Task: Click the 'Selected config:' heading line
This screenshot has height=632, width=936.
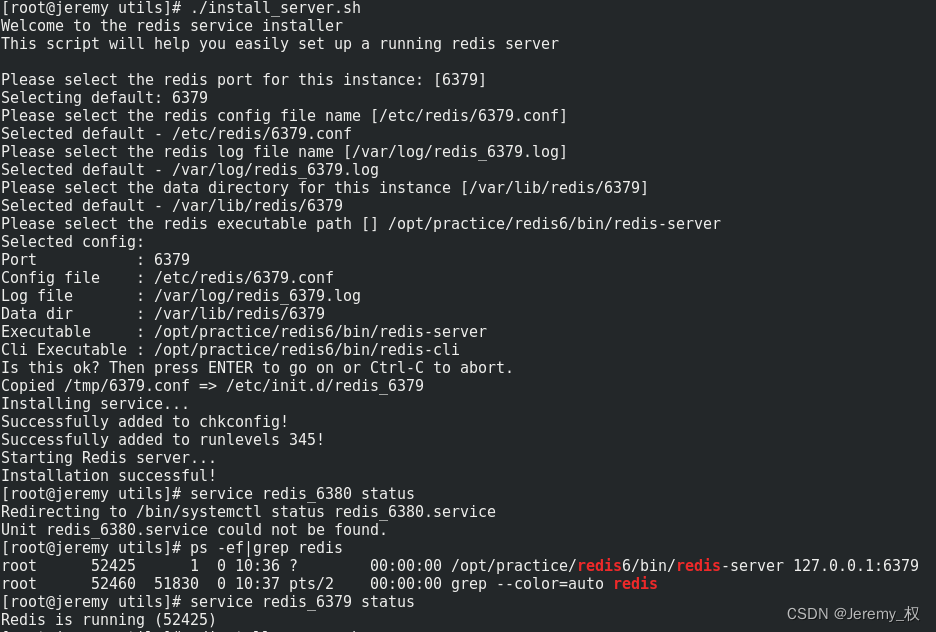Action: 73,242
